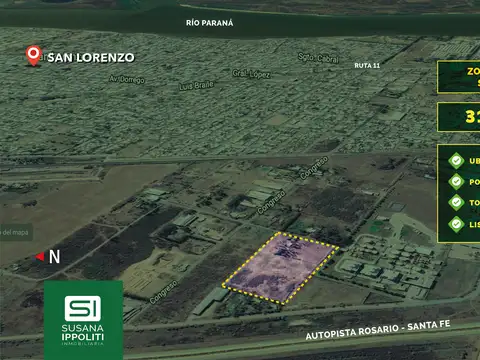Click the 'Gral. López' street label

click(251, 74)
